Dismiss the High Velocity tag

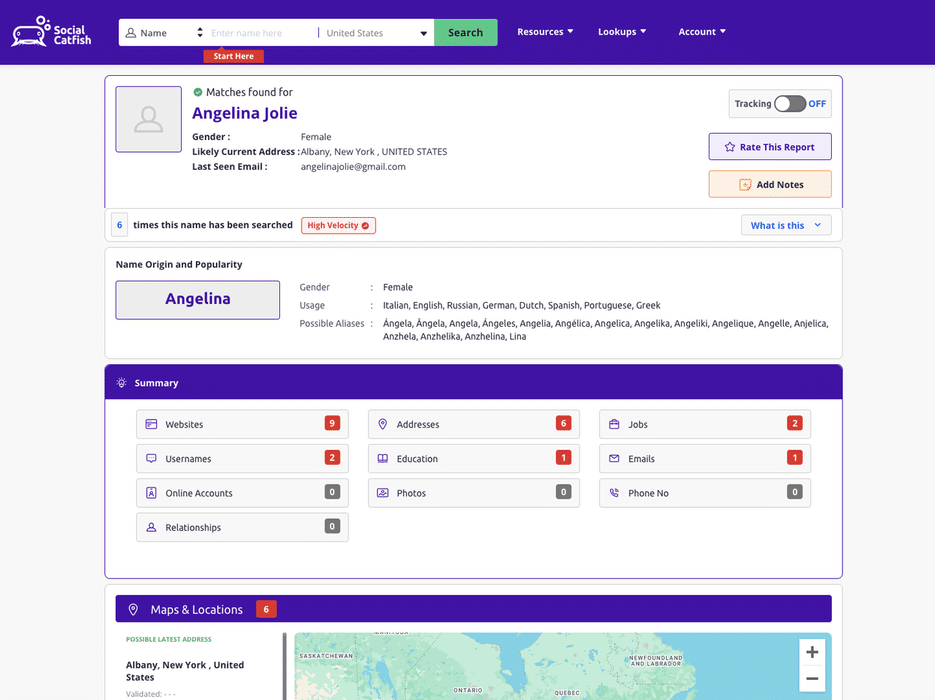click(x=365, y=226)
